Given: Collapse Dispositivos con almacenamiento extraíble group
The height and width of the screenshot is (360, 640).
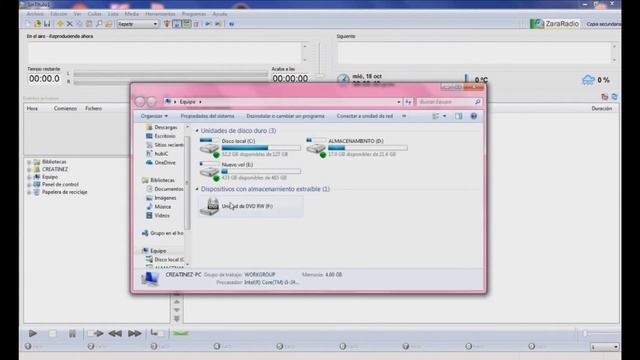Looking at the screenshot, I should pyautogui.click(x=197, y=189).
